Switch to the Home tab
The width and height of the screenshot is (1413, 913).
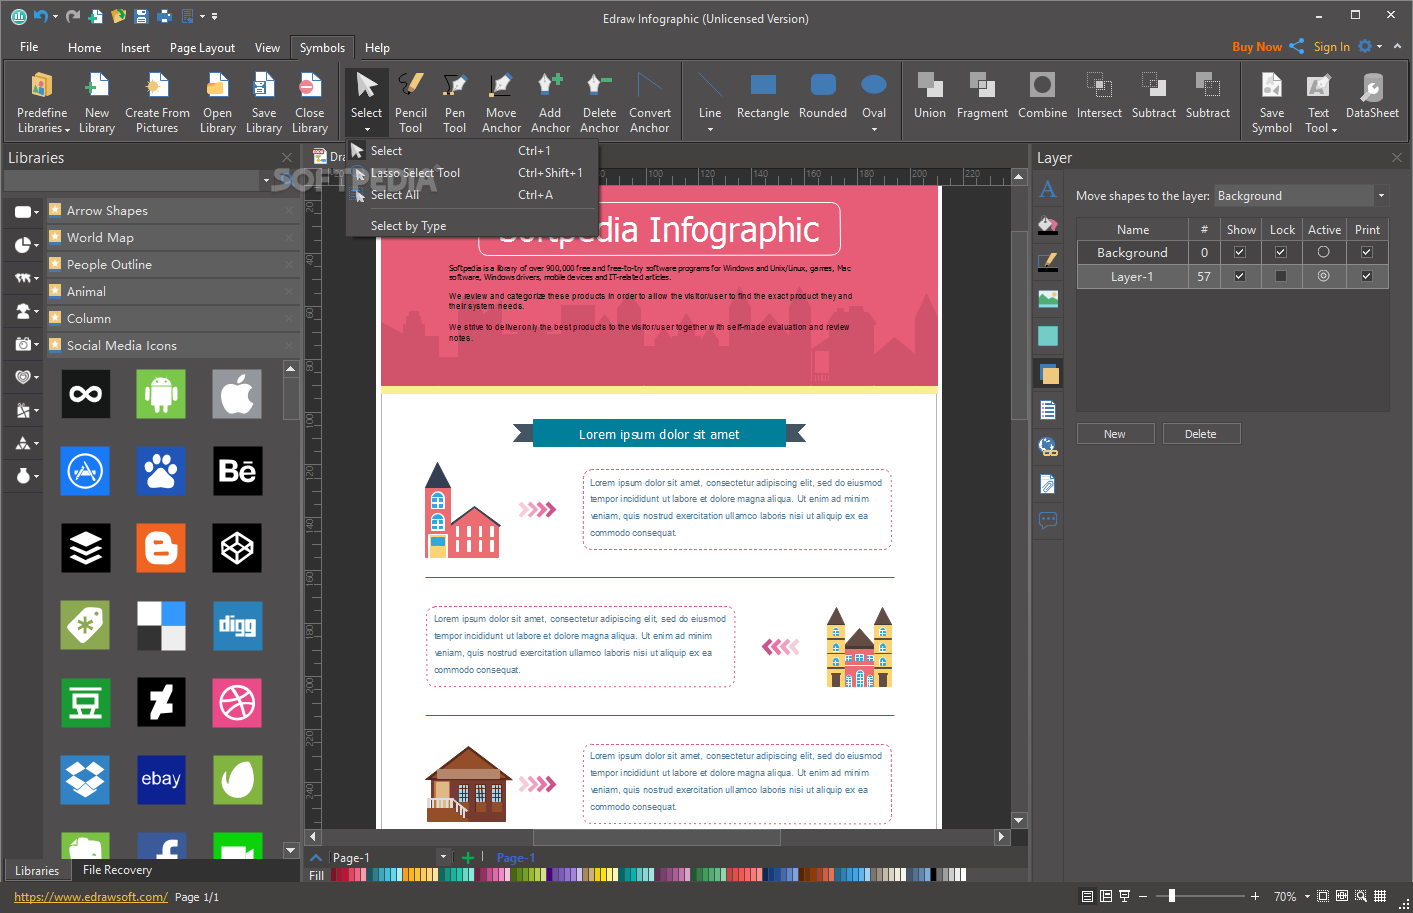click(x=84, y=47)
